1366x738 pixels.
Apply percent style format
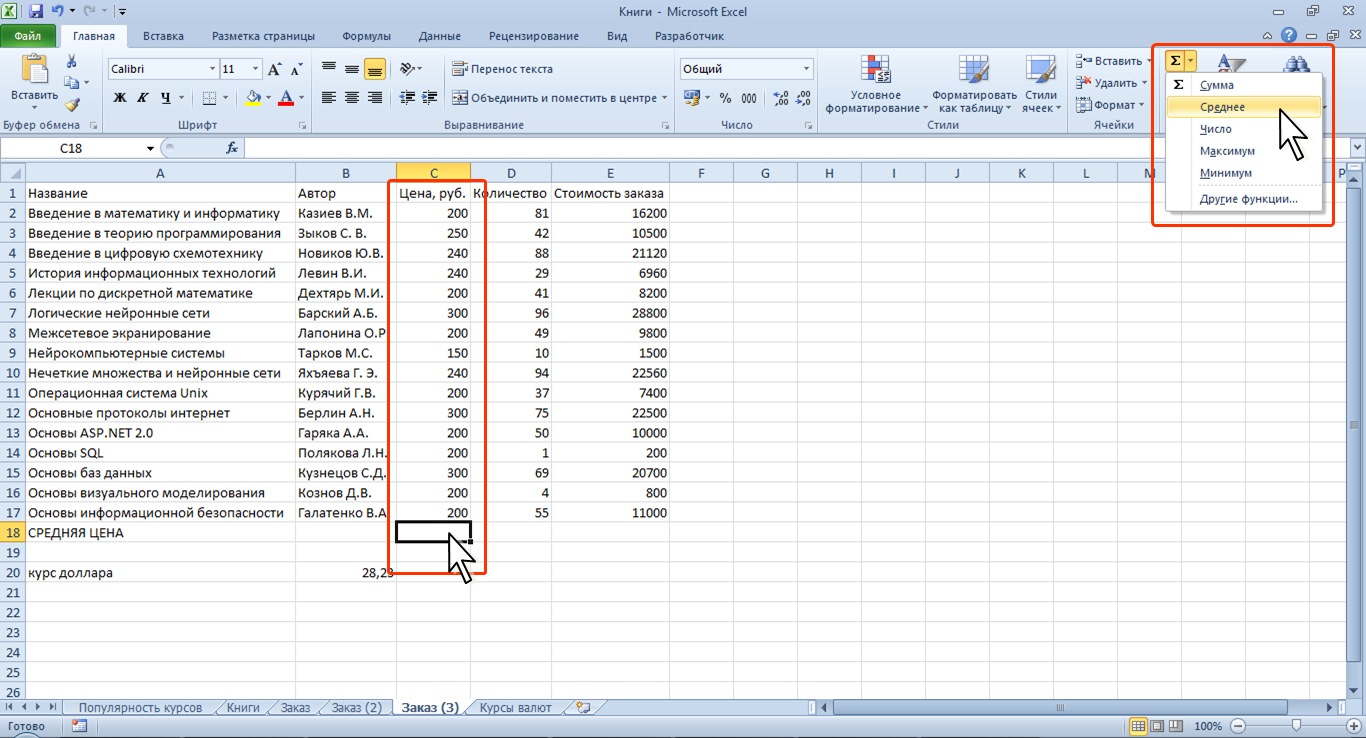tap(725, 98)
